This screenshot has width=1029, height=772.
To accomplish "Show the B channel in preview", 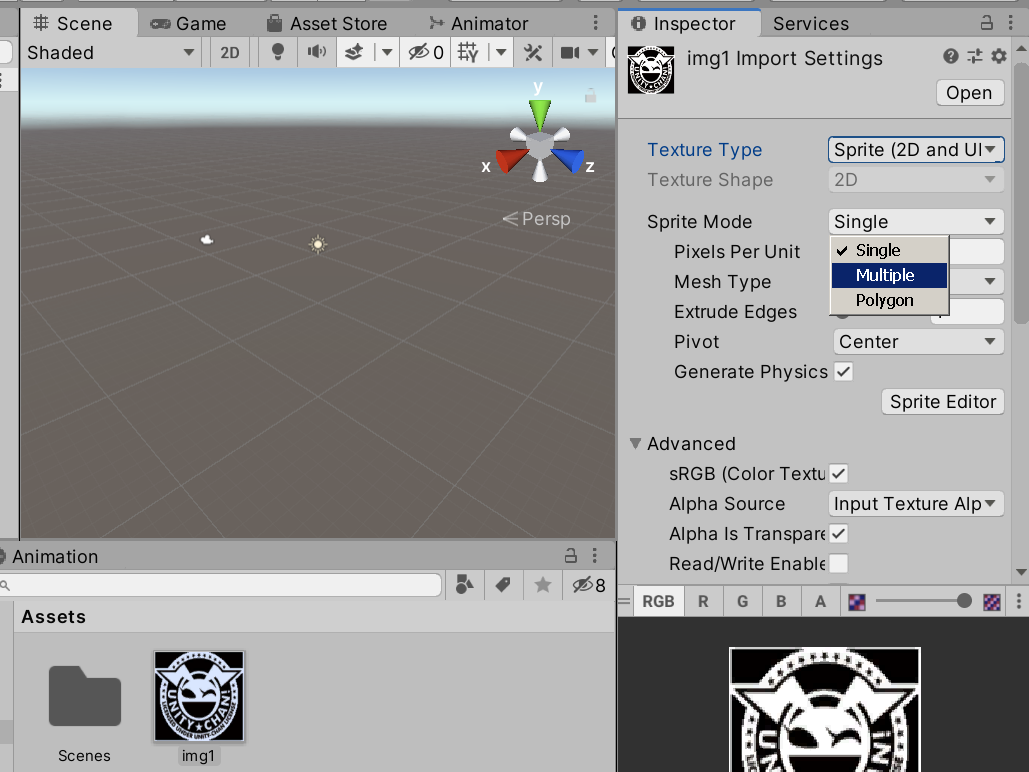I will tap(781, 601).
